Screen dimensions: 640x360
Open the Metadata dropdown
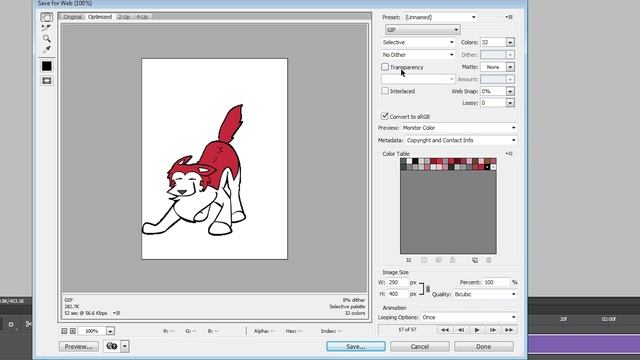(x=461, y=140)
